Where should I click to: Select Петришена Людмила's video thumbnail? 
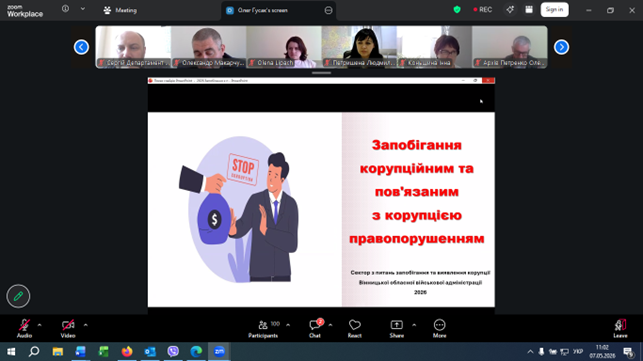click(x=359, y=47)
